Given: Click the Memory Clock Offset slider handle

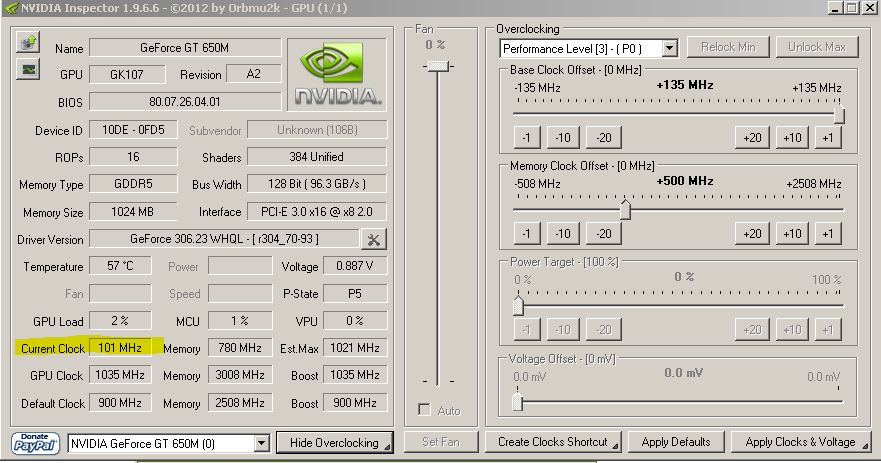Looking at the screenshot, I should (x=625, y=209).
